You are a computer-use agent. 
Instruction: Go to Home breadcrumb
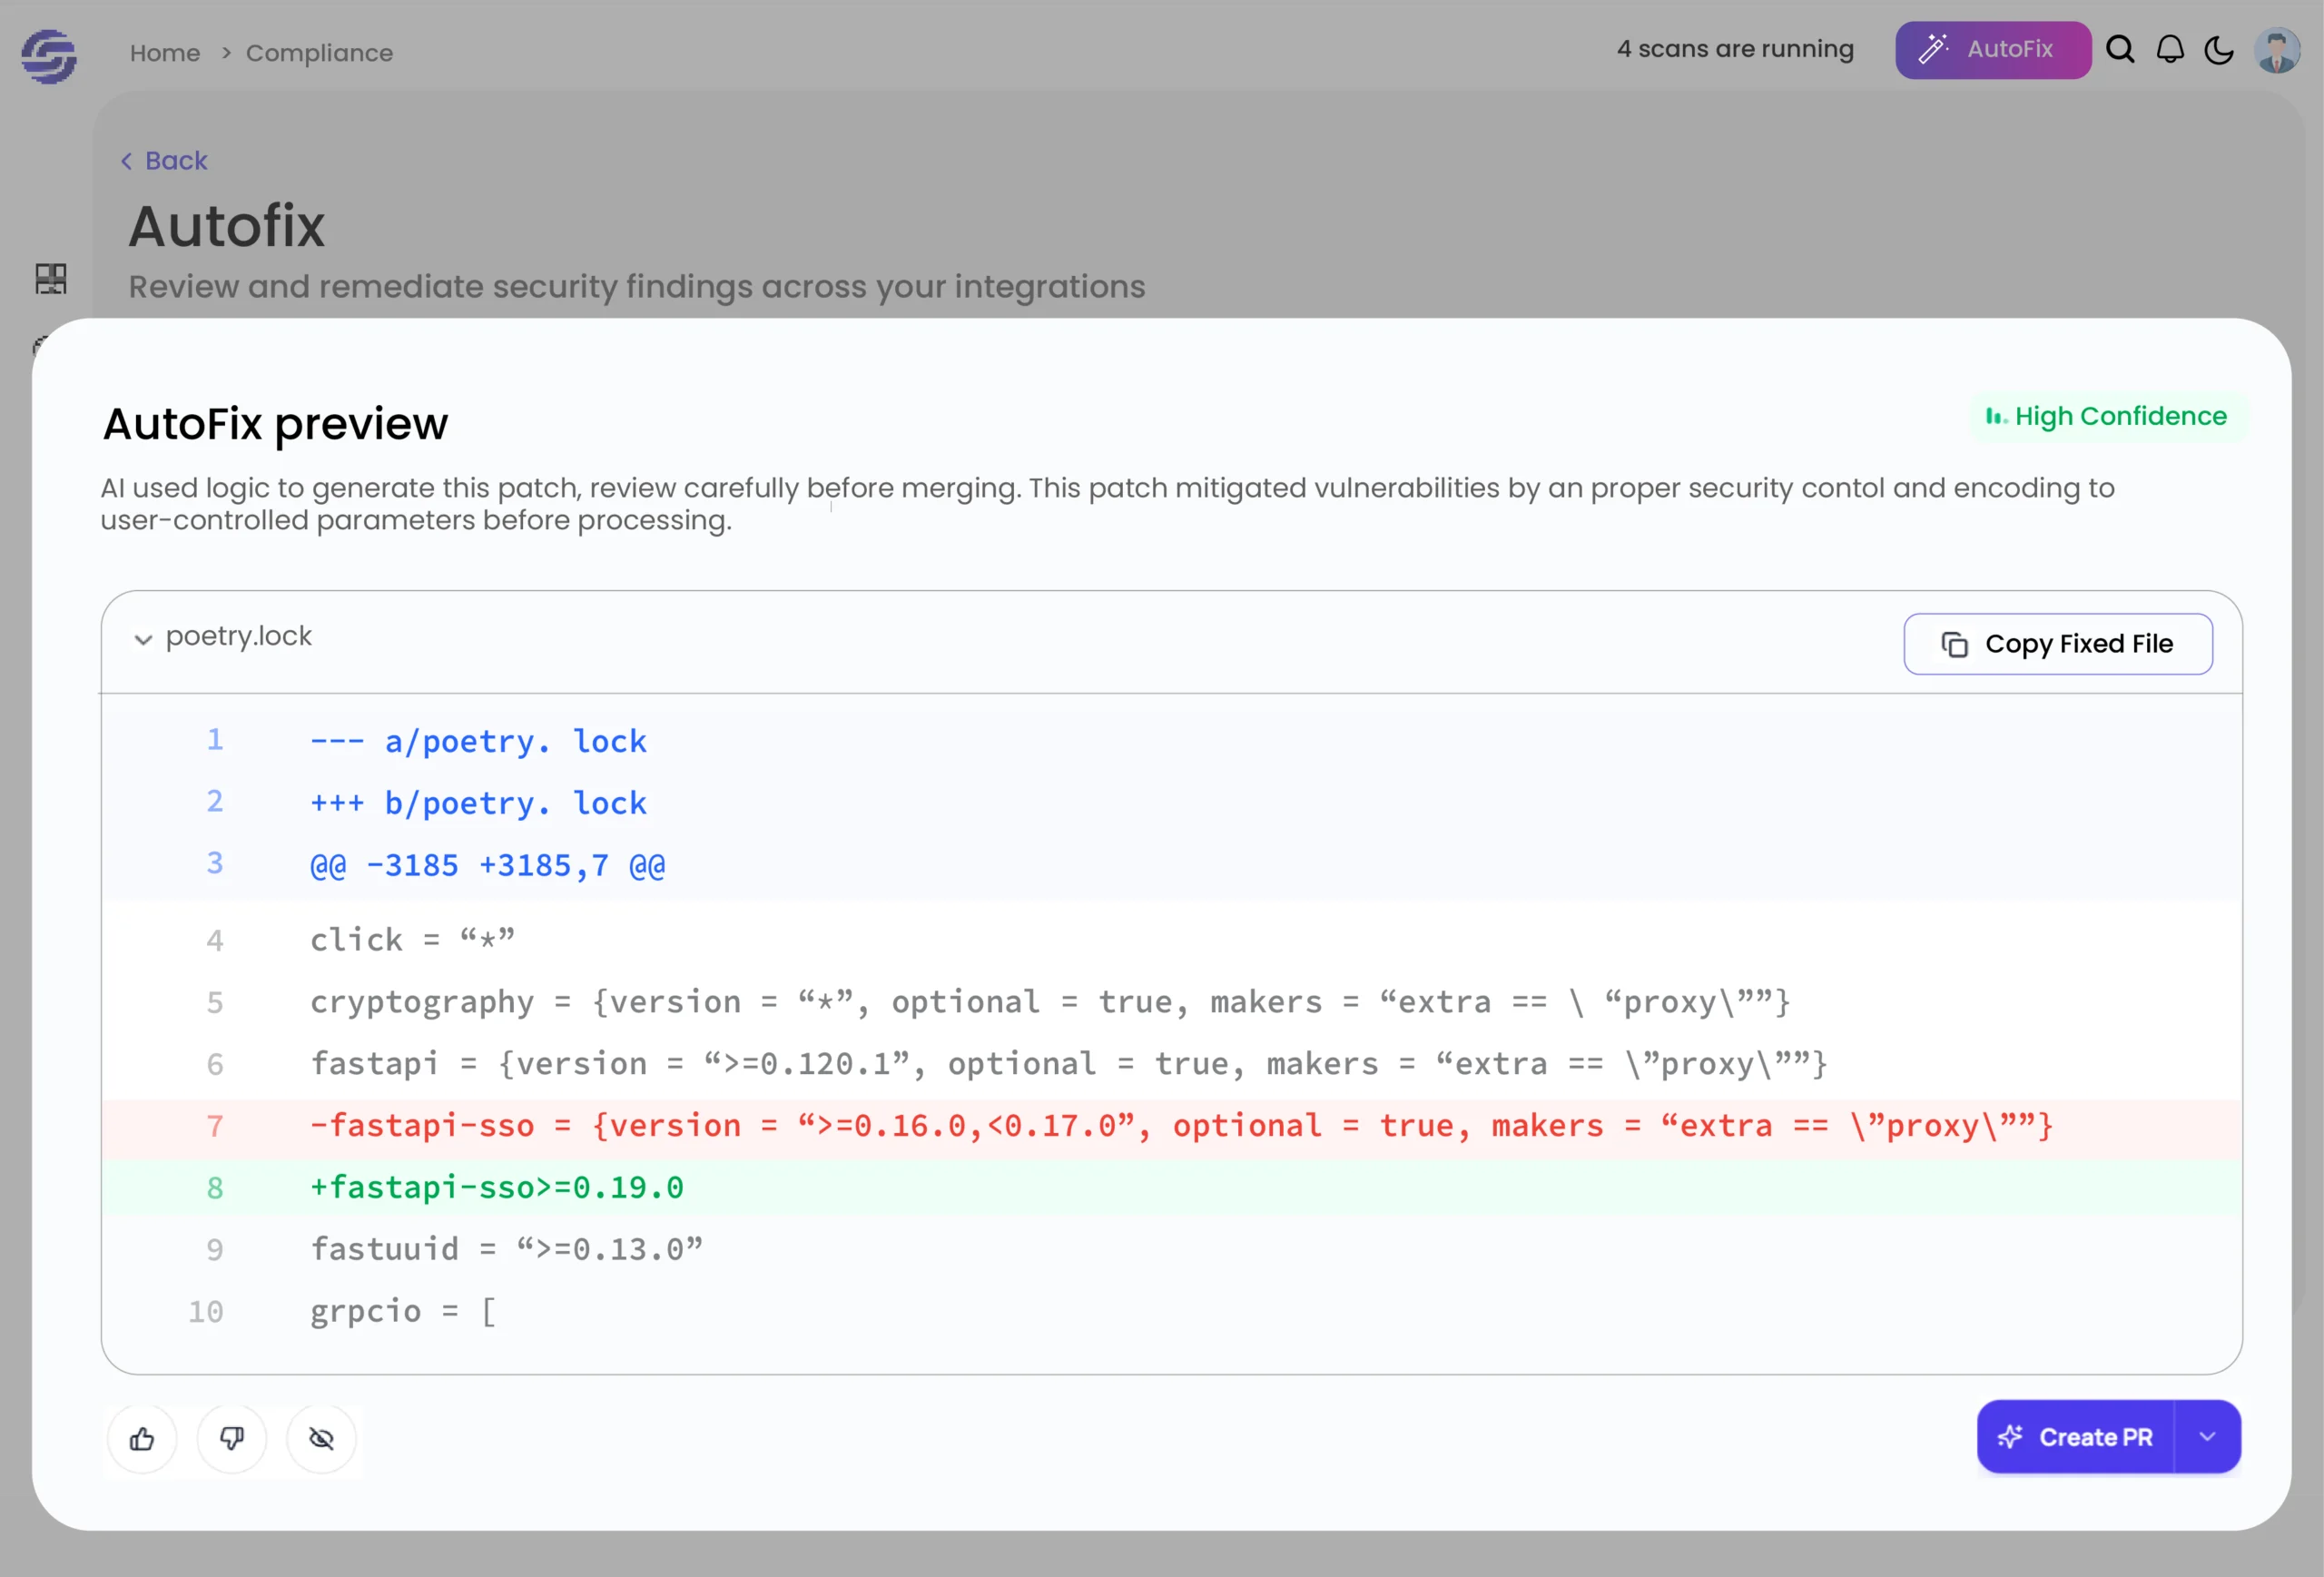(165, 53)
